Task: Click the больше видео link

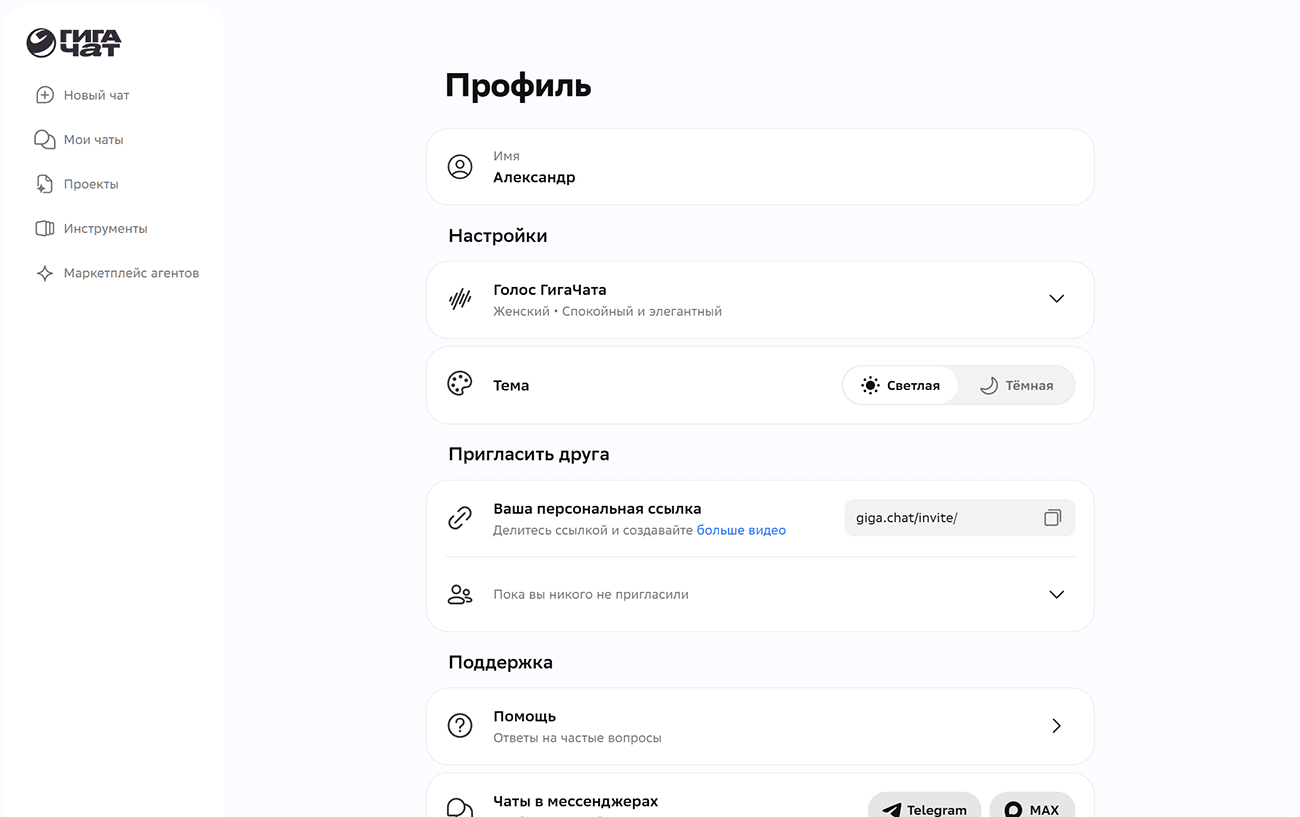Action: (741, 529)
